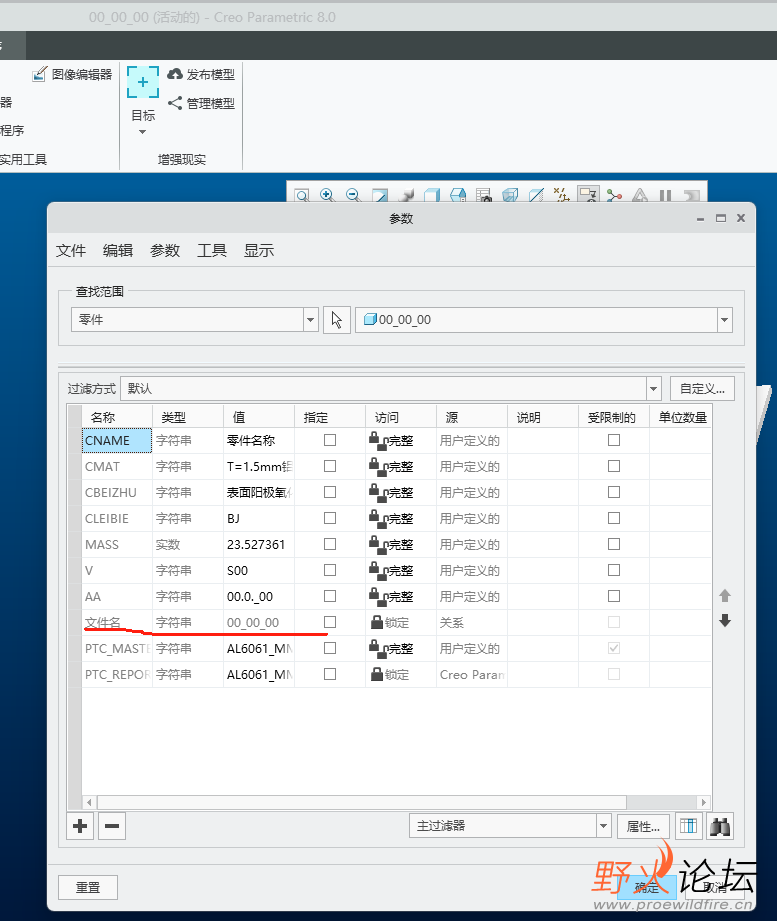The height and width of the screenshot is (921, 777).
Task: Open the 文件 menu in parameters dialog
Action: (x=71, y=251)
